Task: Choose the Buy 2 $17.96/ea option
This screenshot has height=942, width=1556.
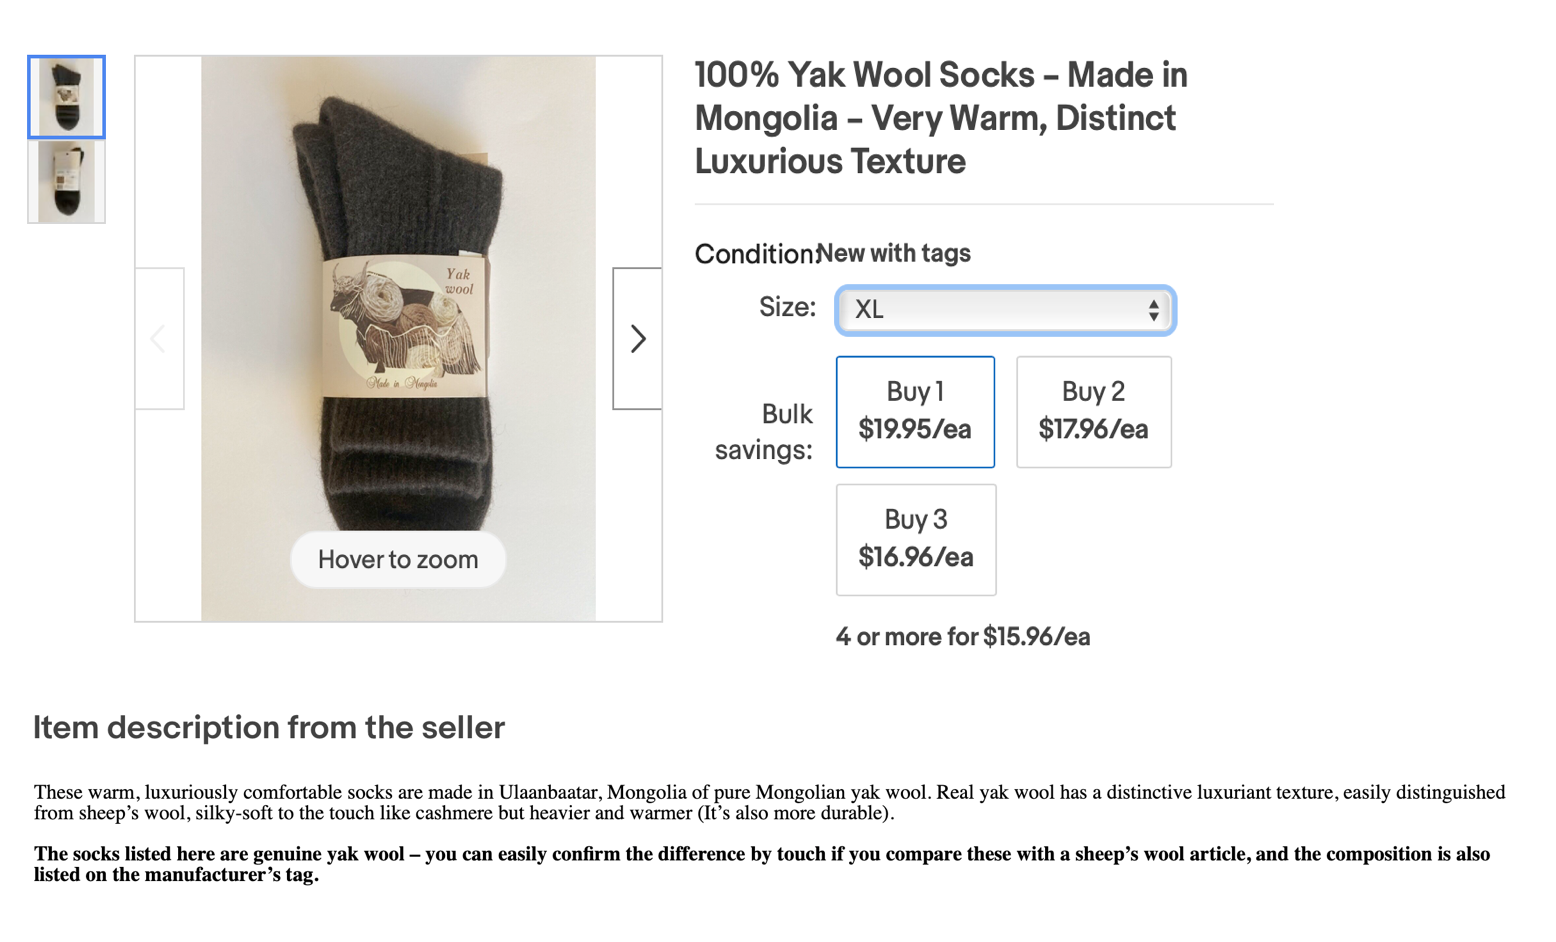Action: [1093, 412]
